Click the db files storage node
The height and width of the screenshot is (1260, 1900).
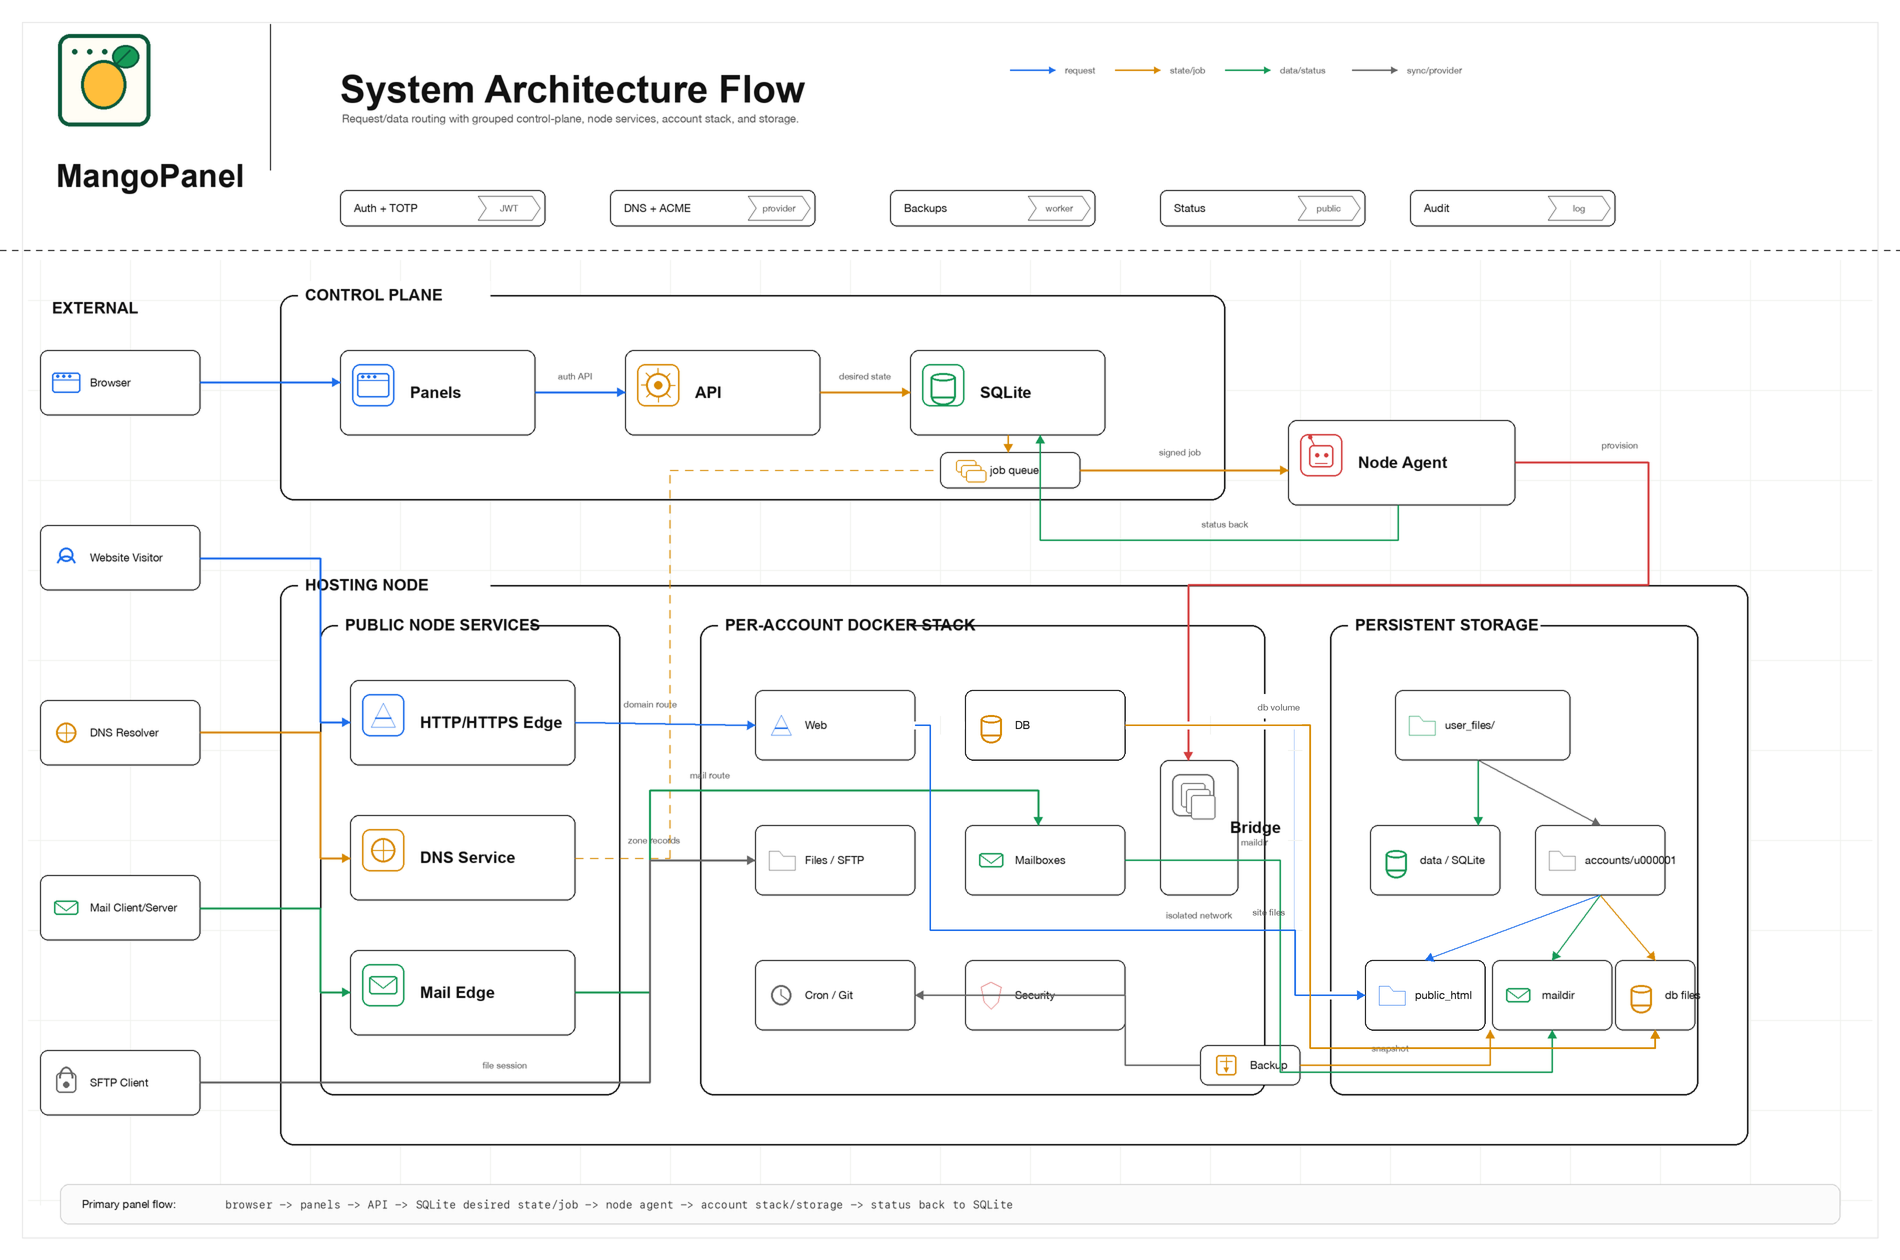tap(1655, 995)
